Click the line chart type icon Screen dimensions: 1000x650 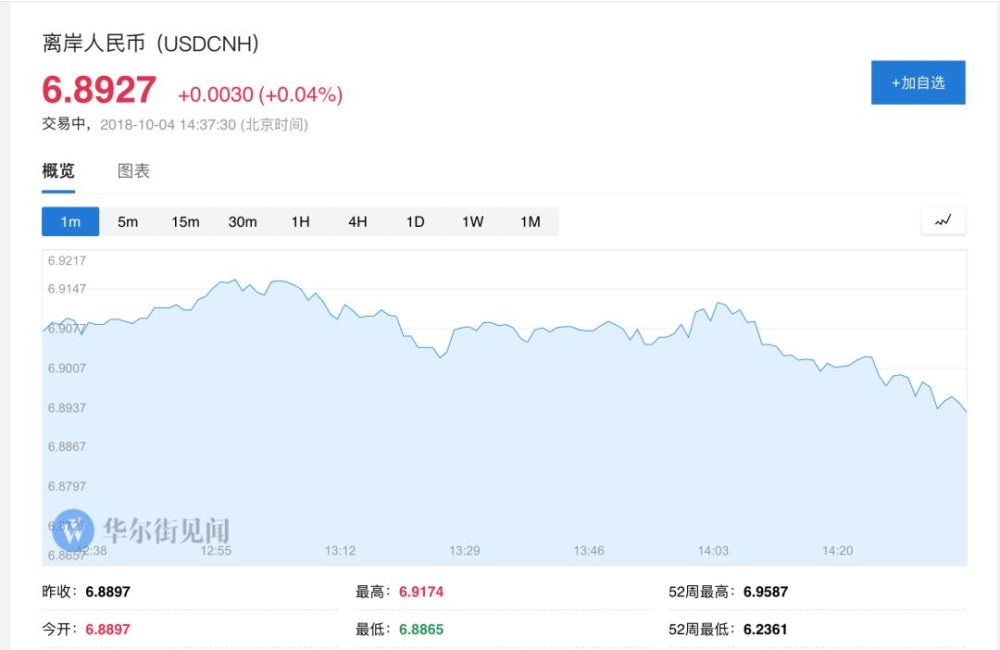tap(943, 221)
